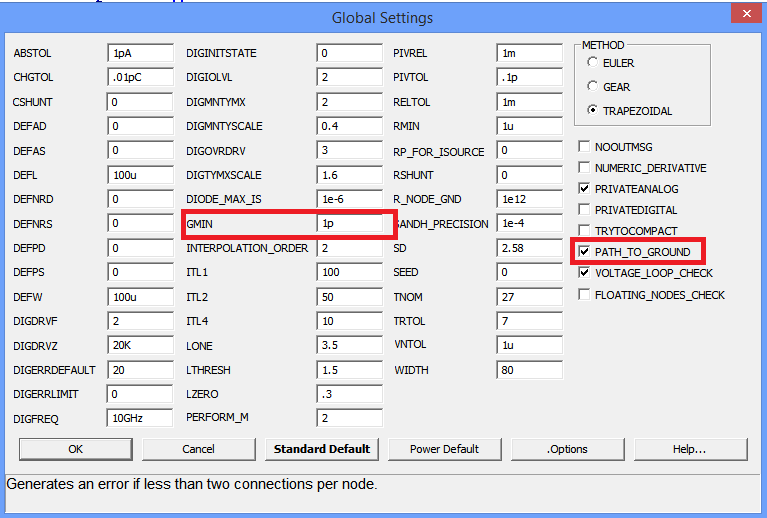Click the ABSTOL input field
This screenshot has height=518, width=767.
click(x=139, y=53)
